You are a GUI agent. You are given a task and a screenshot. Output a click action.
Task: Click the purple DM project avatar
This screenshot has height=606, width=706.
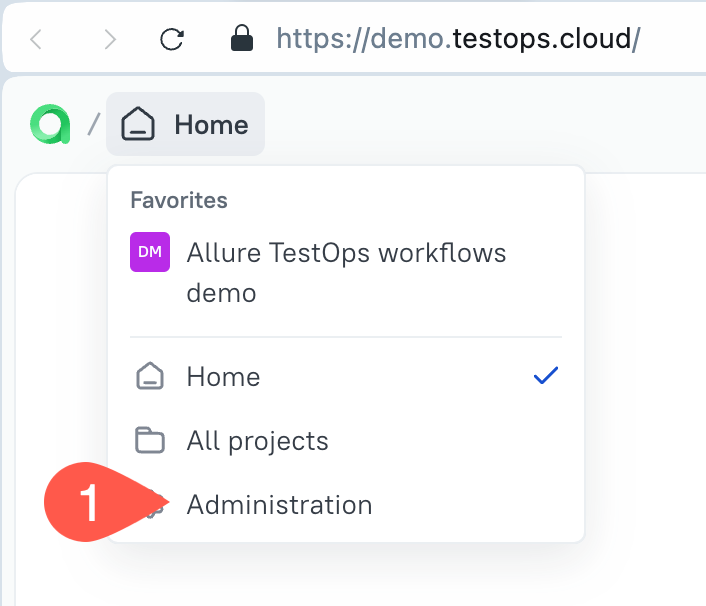(150, 252)
